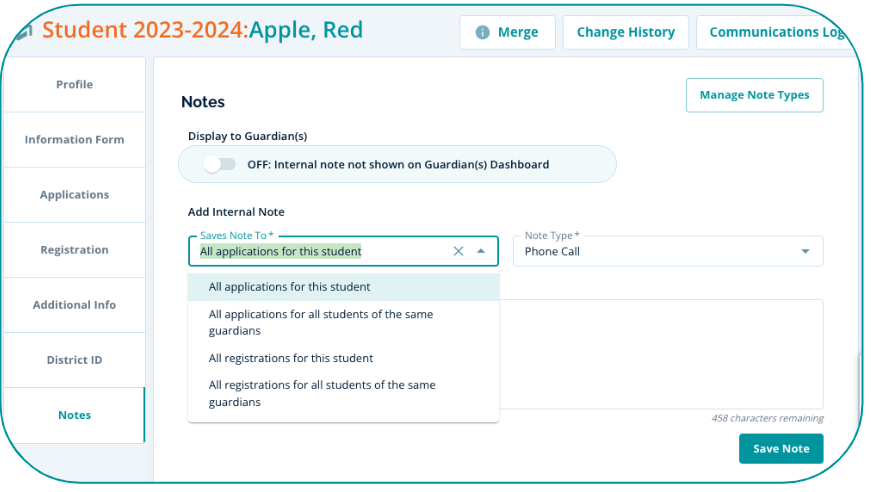Open the Profile tab
The width and height of the screenshot is (871, 492).
[74, 84]
